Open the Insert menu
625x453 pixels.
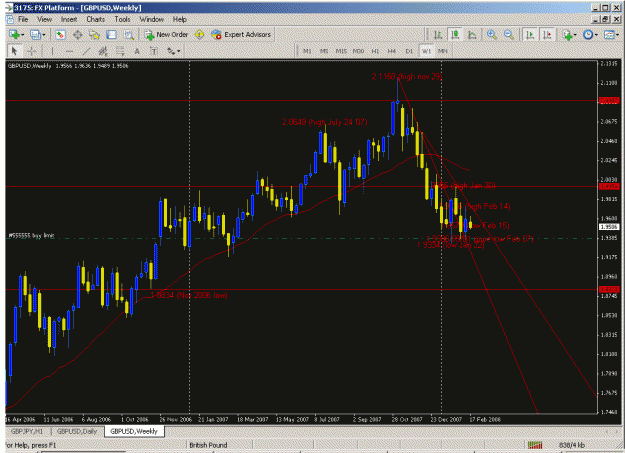click(x=69, y=19)
